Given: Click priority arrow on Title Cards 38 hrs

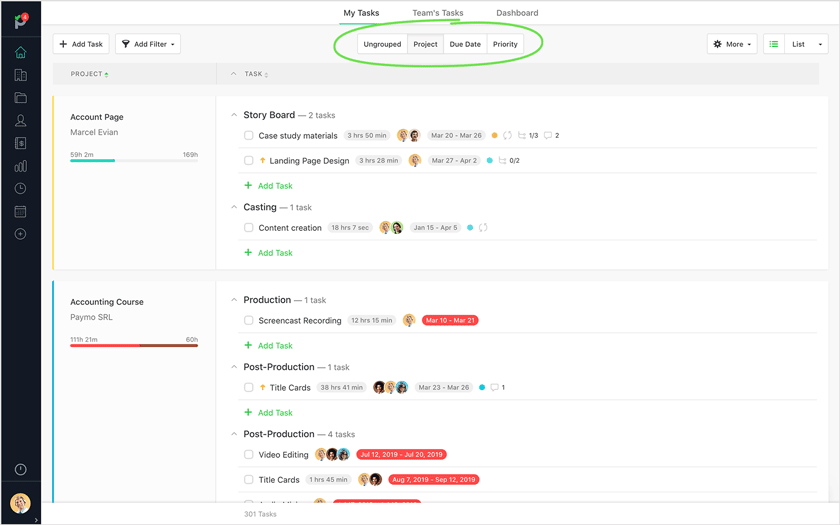Looking at the screenshot, I should [x=262, y=387].
